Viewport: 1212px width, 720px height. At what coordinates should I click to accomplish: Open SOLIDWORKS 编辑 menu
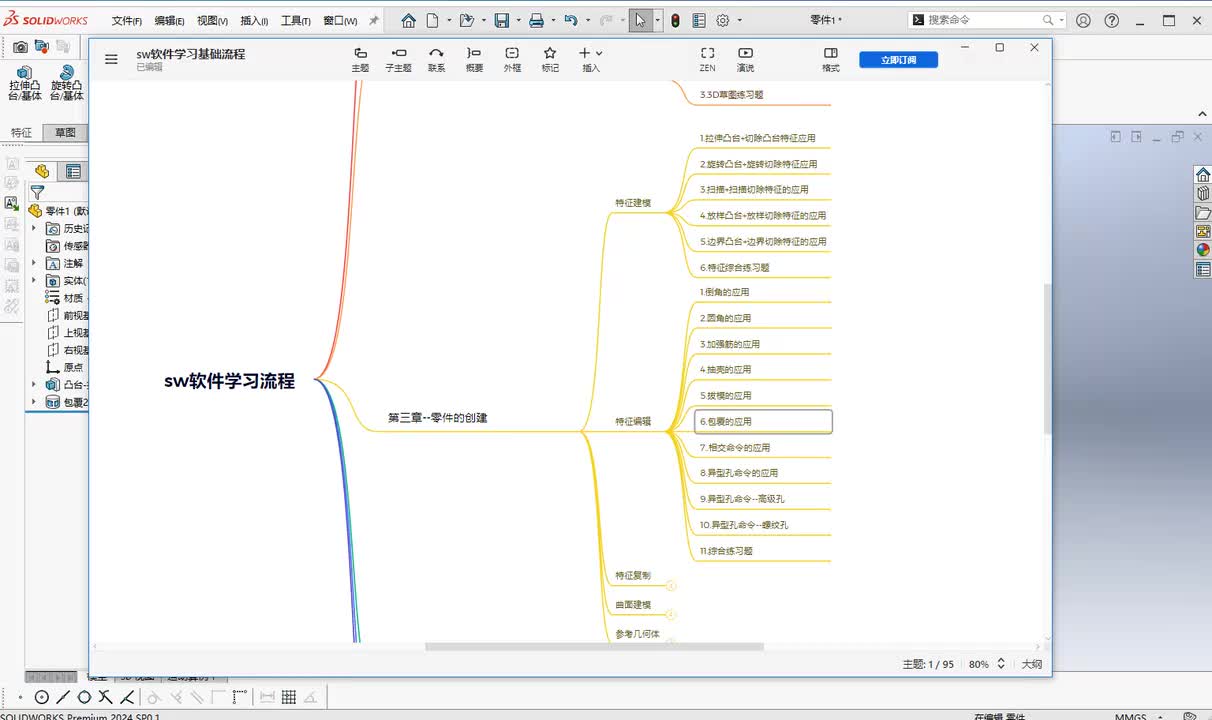169,20
